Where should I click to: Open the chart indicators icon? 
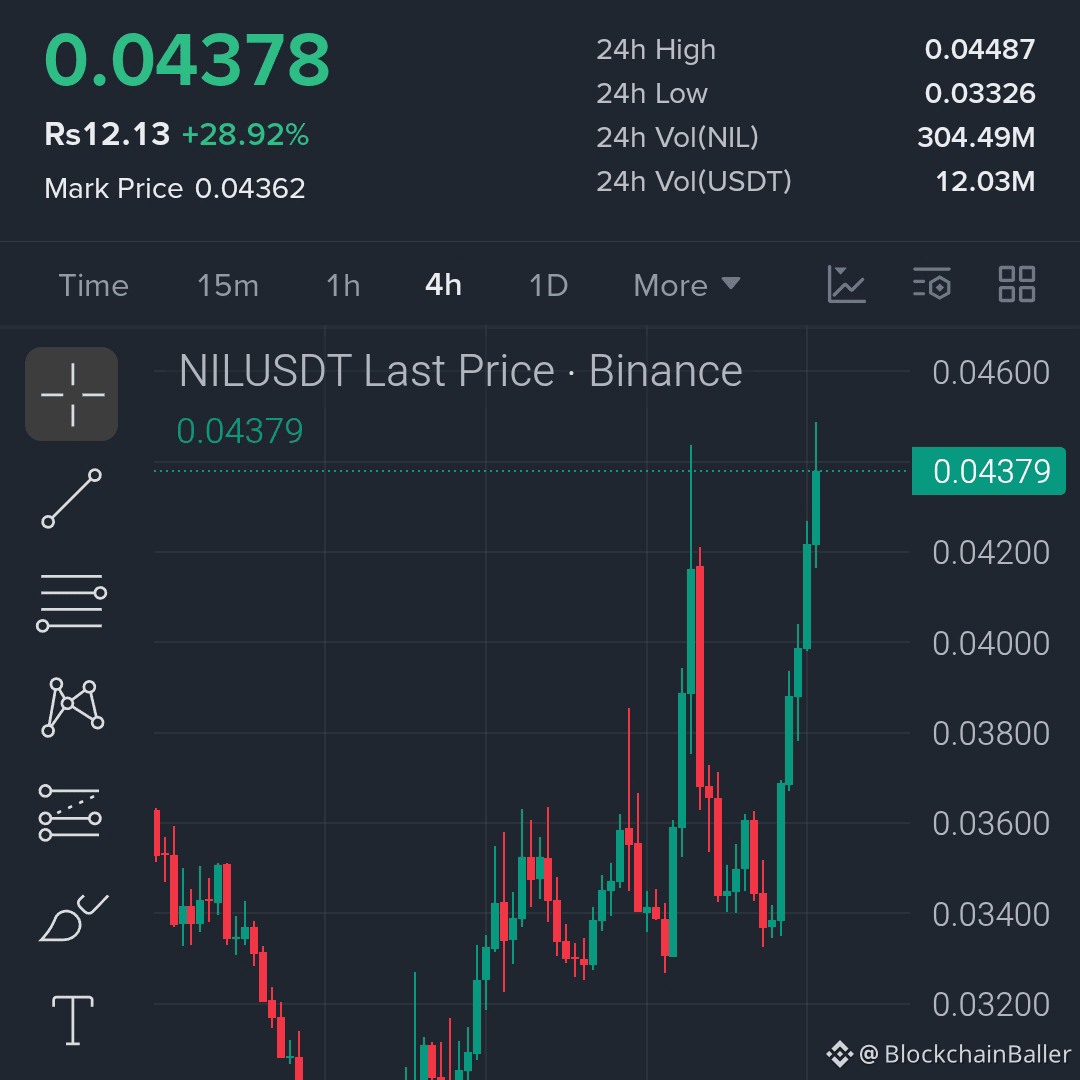tap(847, 284)
